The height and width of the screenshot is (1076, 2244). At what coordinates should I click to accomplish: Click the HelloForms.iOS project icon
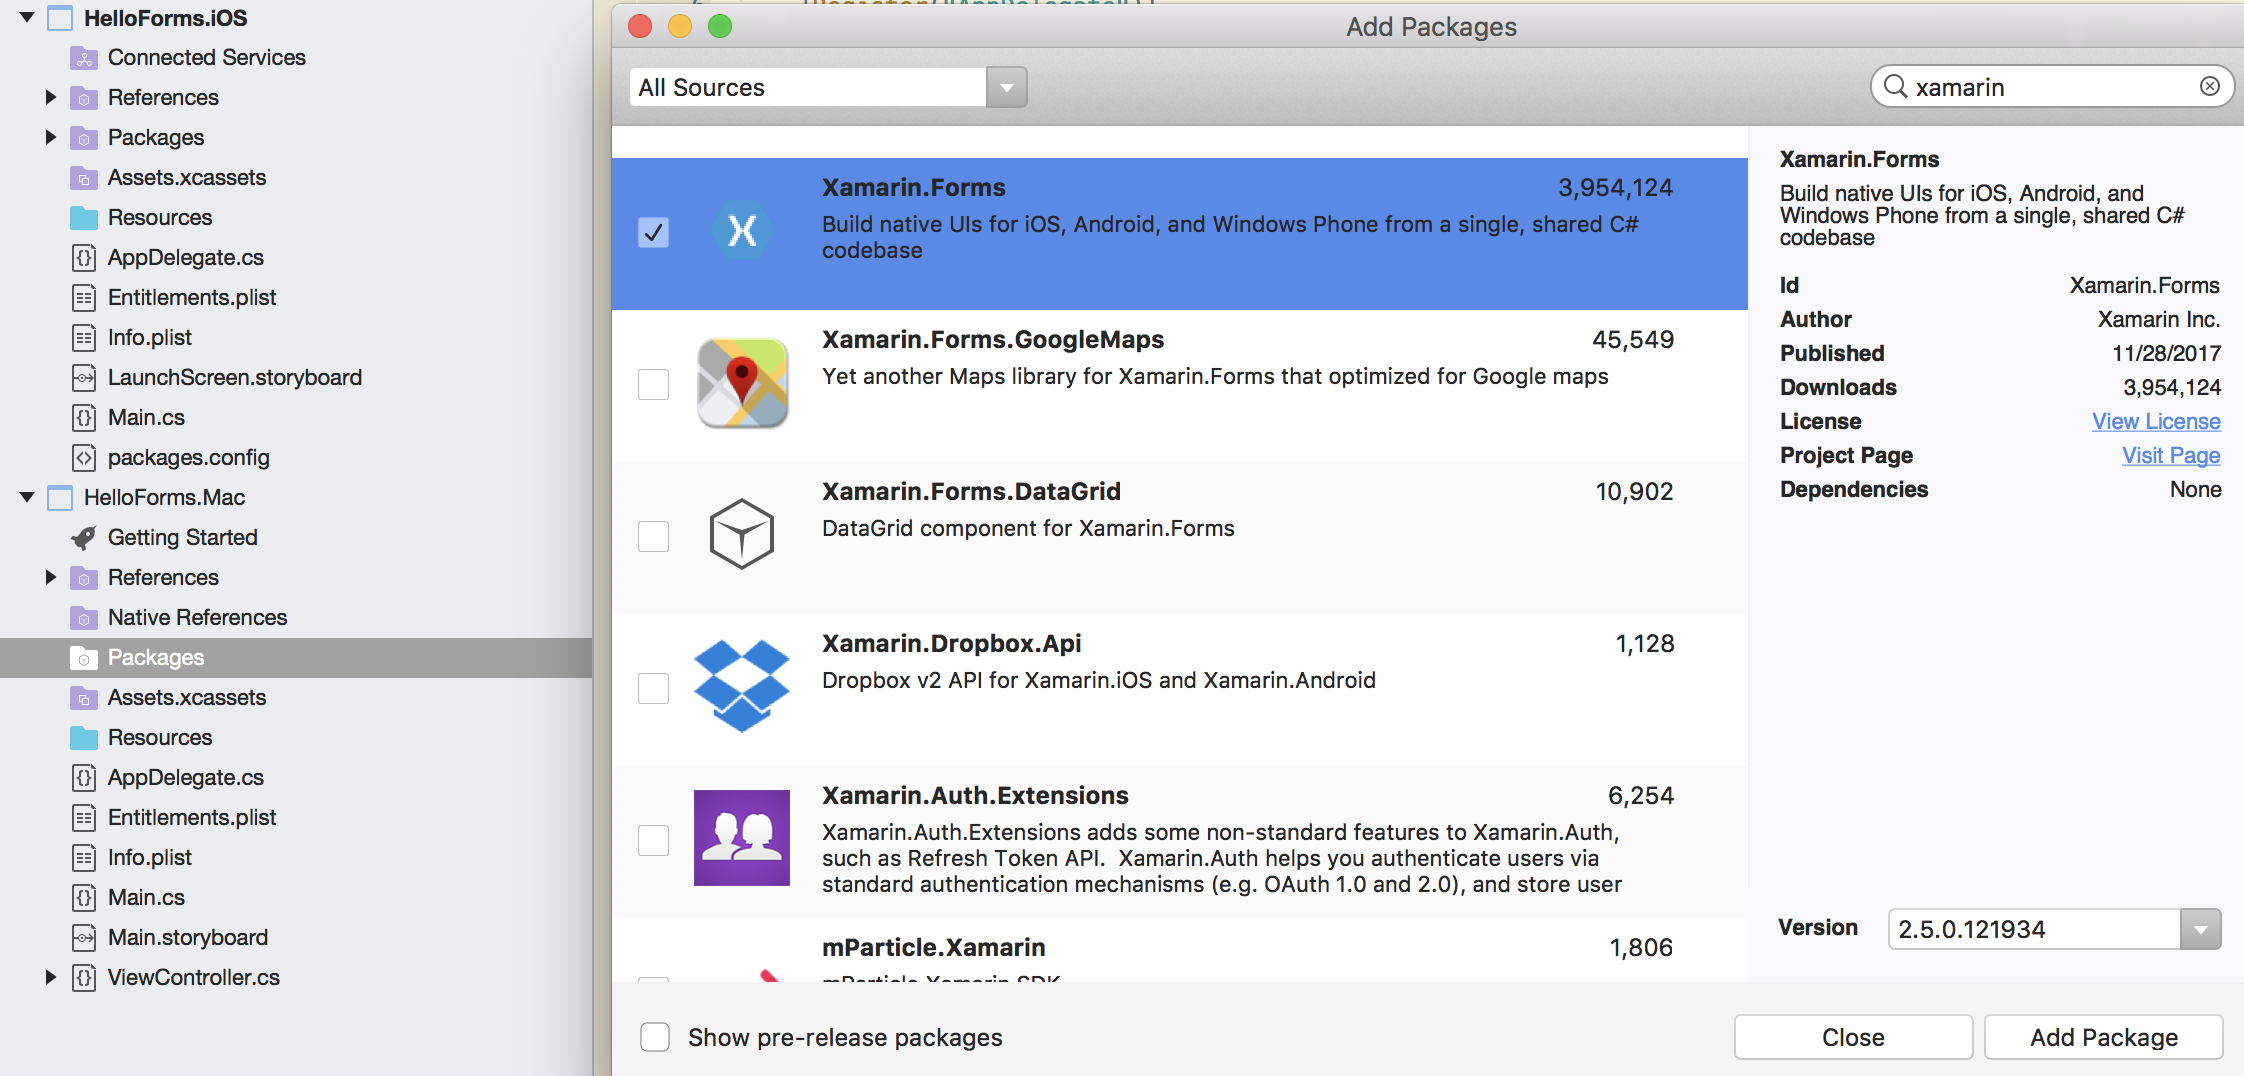(x=60, y=18)
